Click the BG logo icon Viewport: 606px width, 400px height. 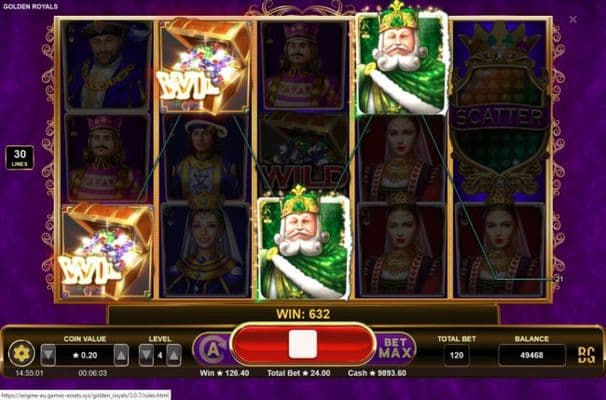tap(586, 355)
